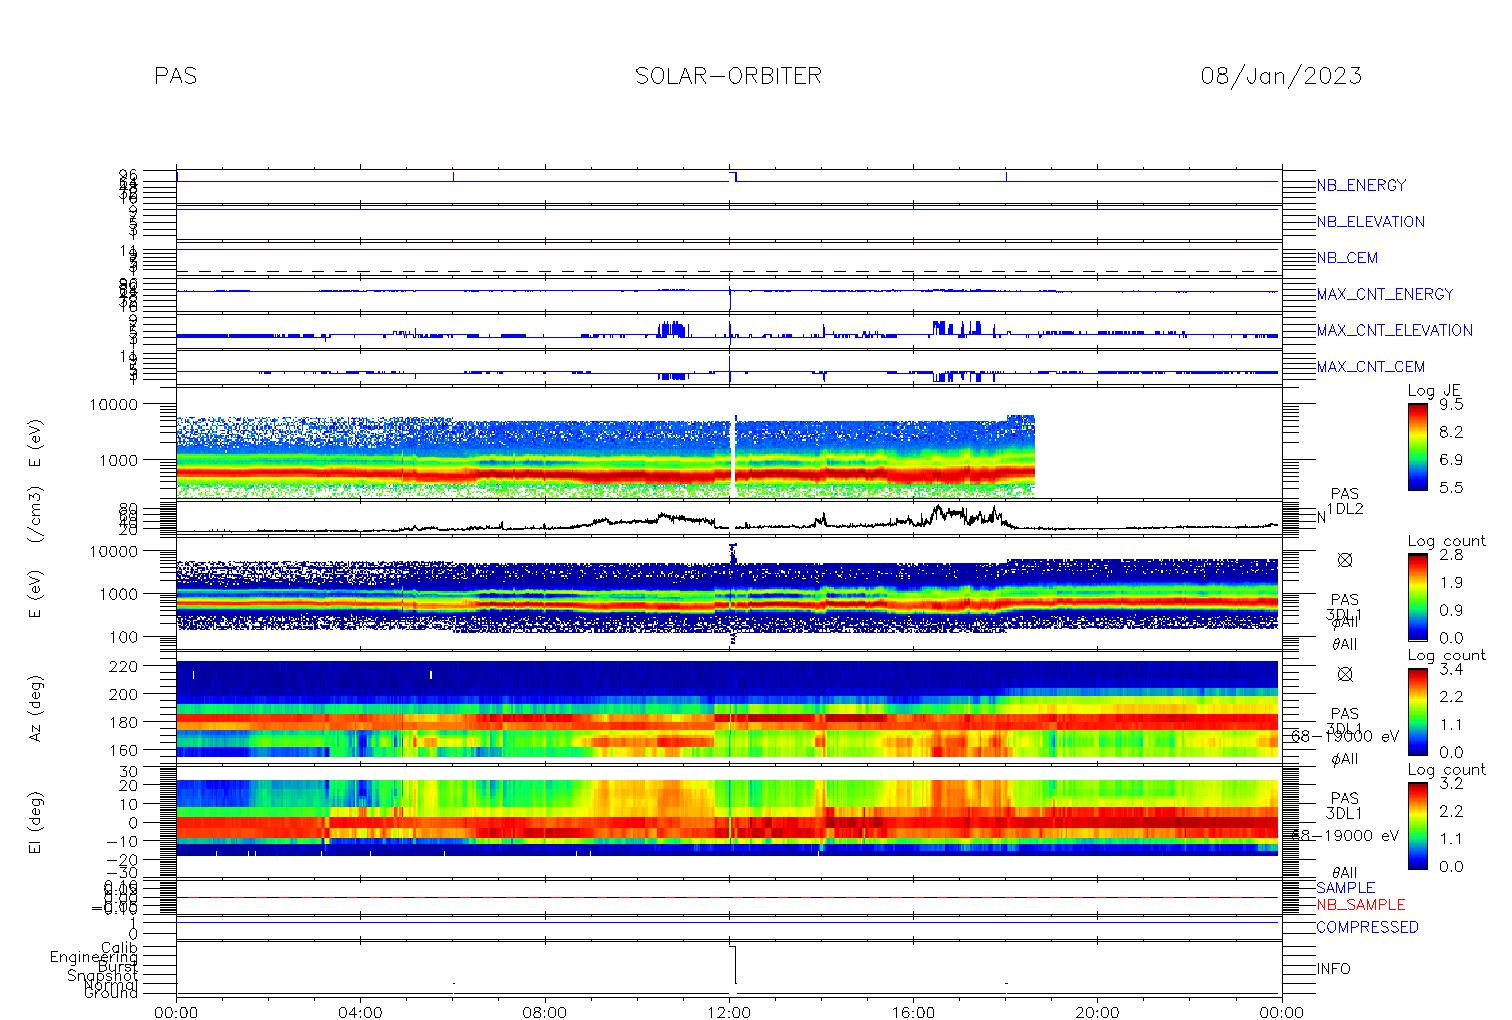Screen dimensions: 1512x1020
Task: Select the Log JE color bar
Action: (x=1417, y=446)
